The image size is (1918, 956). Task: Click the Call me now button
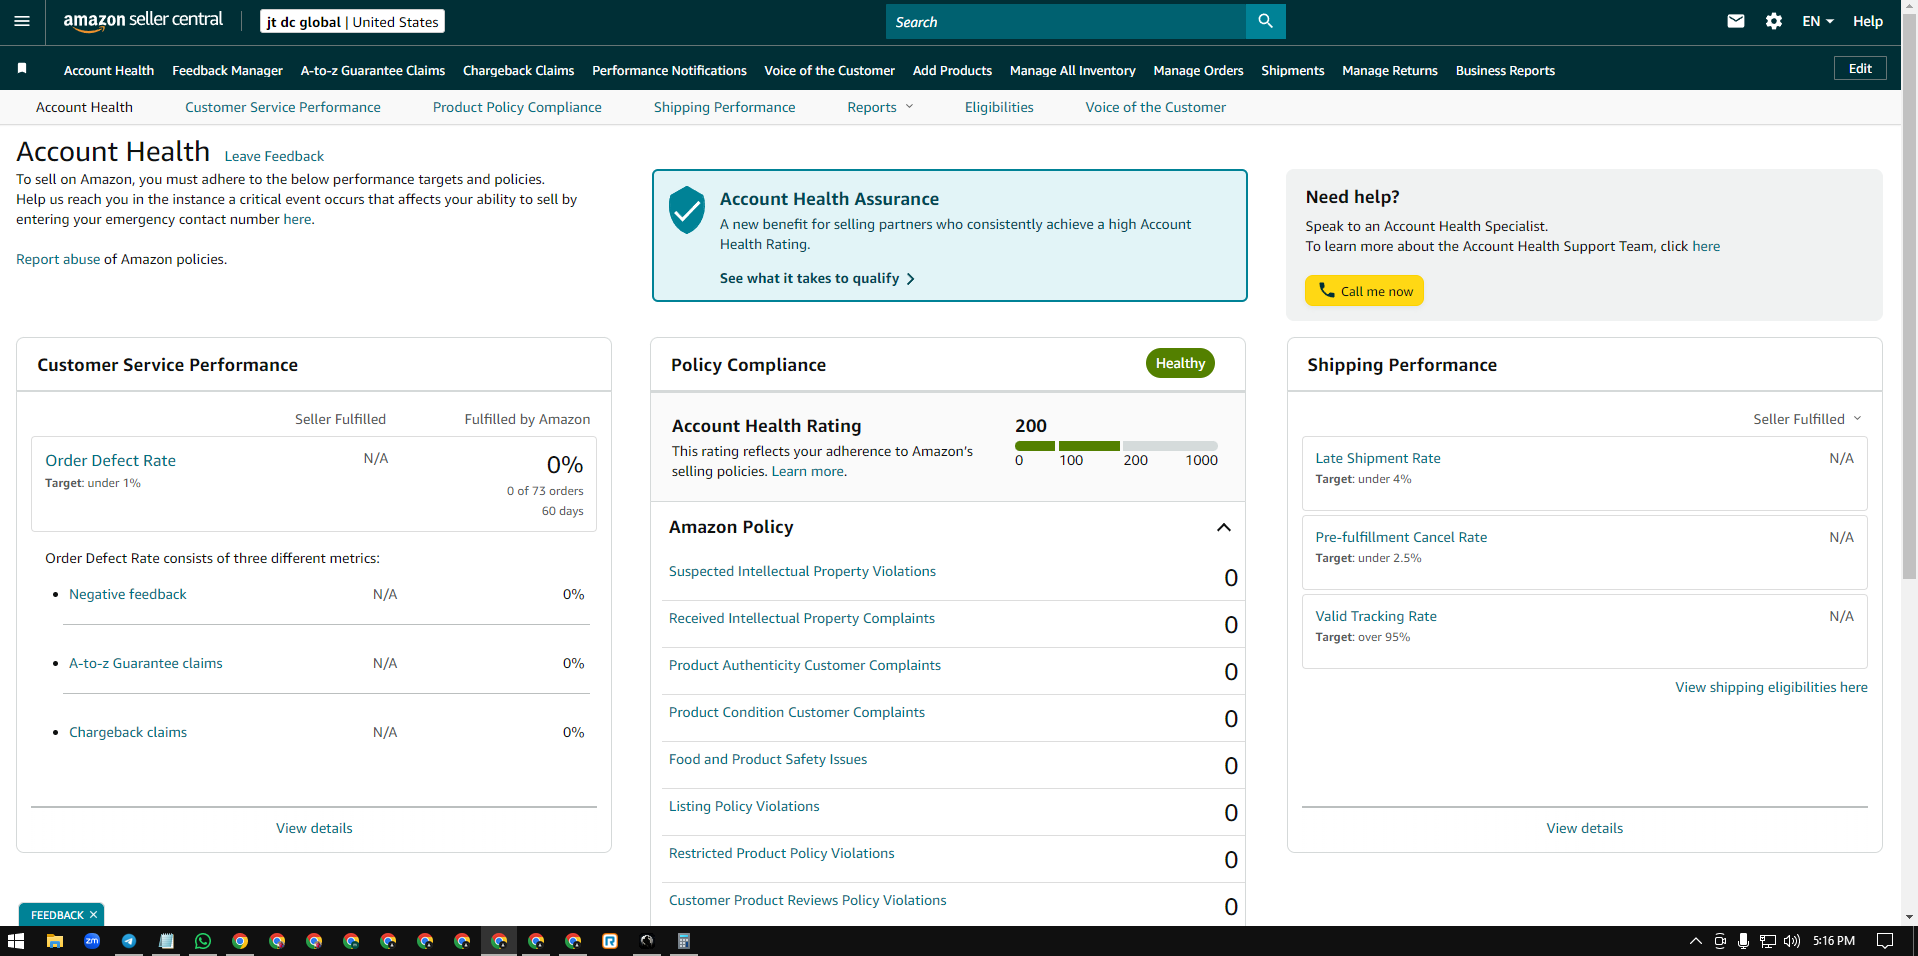point(1364,291)
